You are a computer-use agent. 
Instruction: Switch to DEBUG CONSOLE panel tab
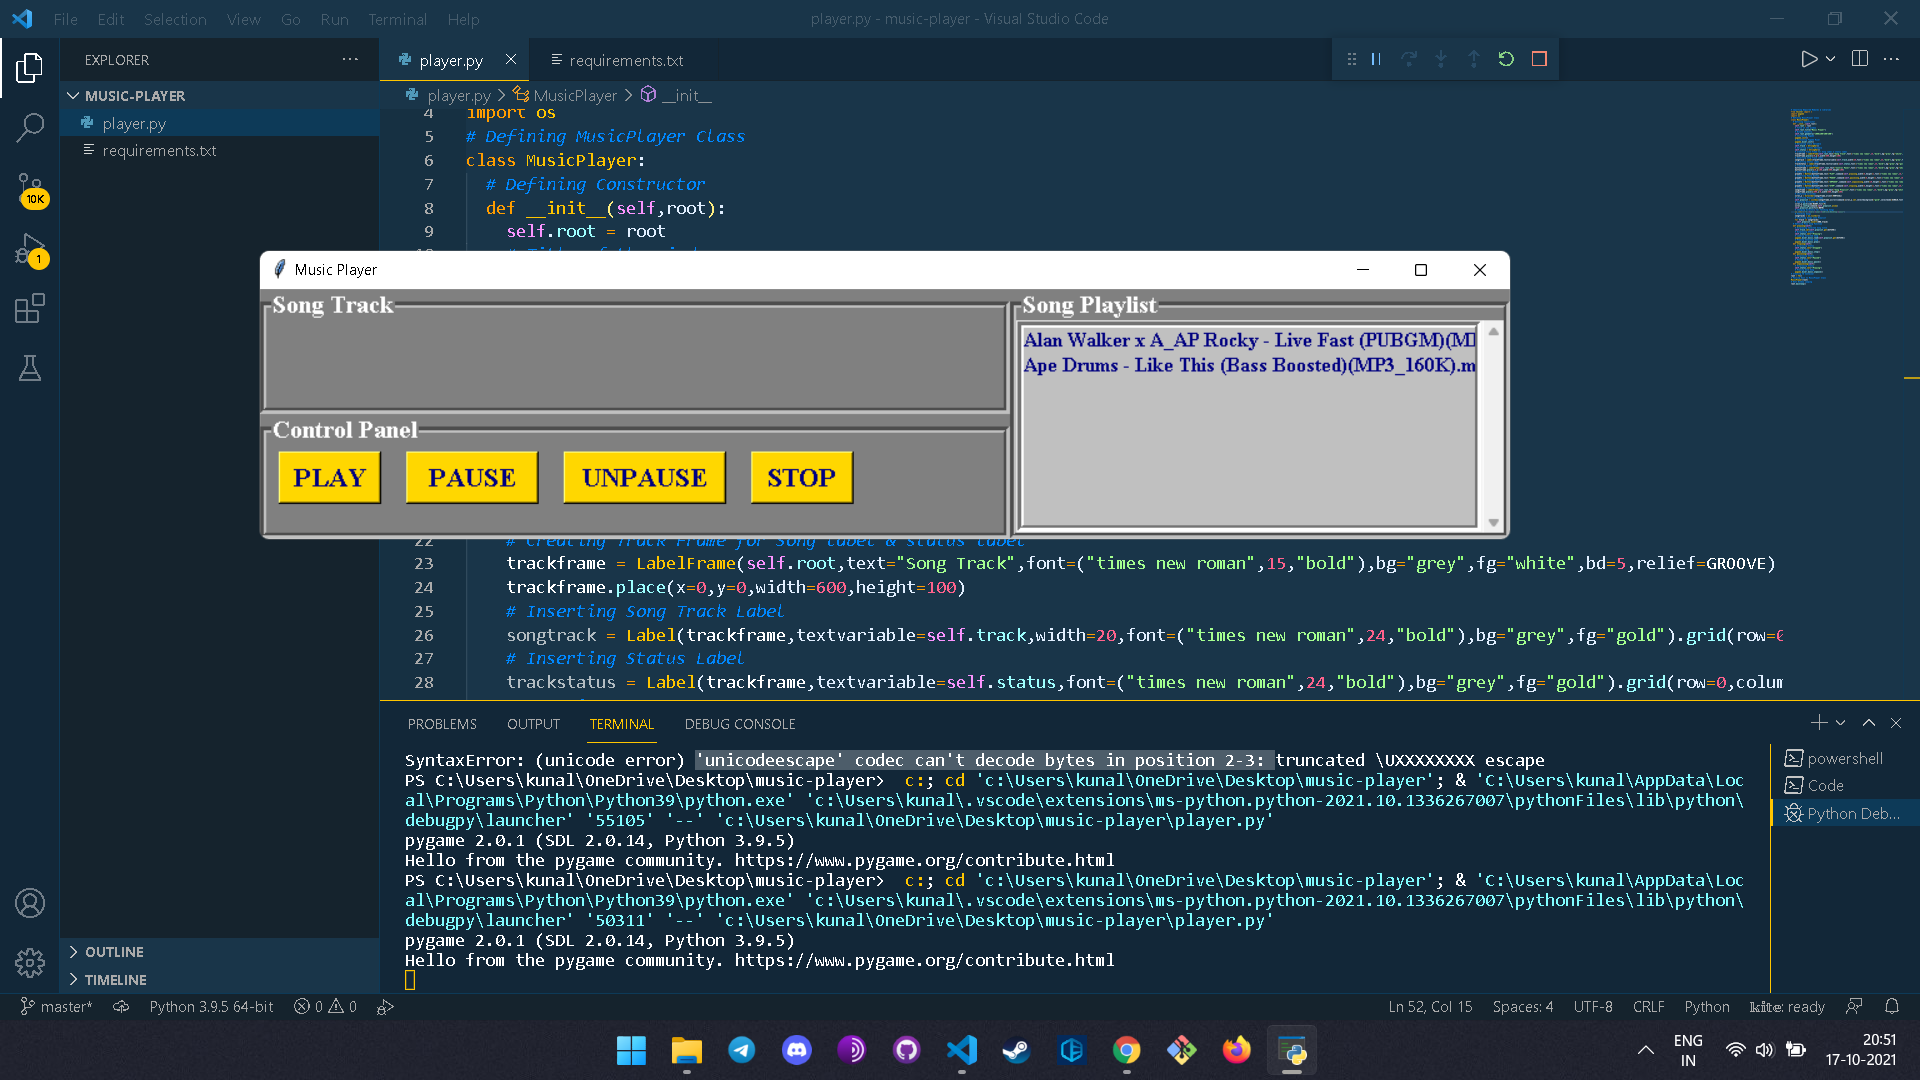coord(740,724)
